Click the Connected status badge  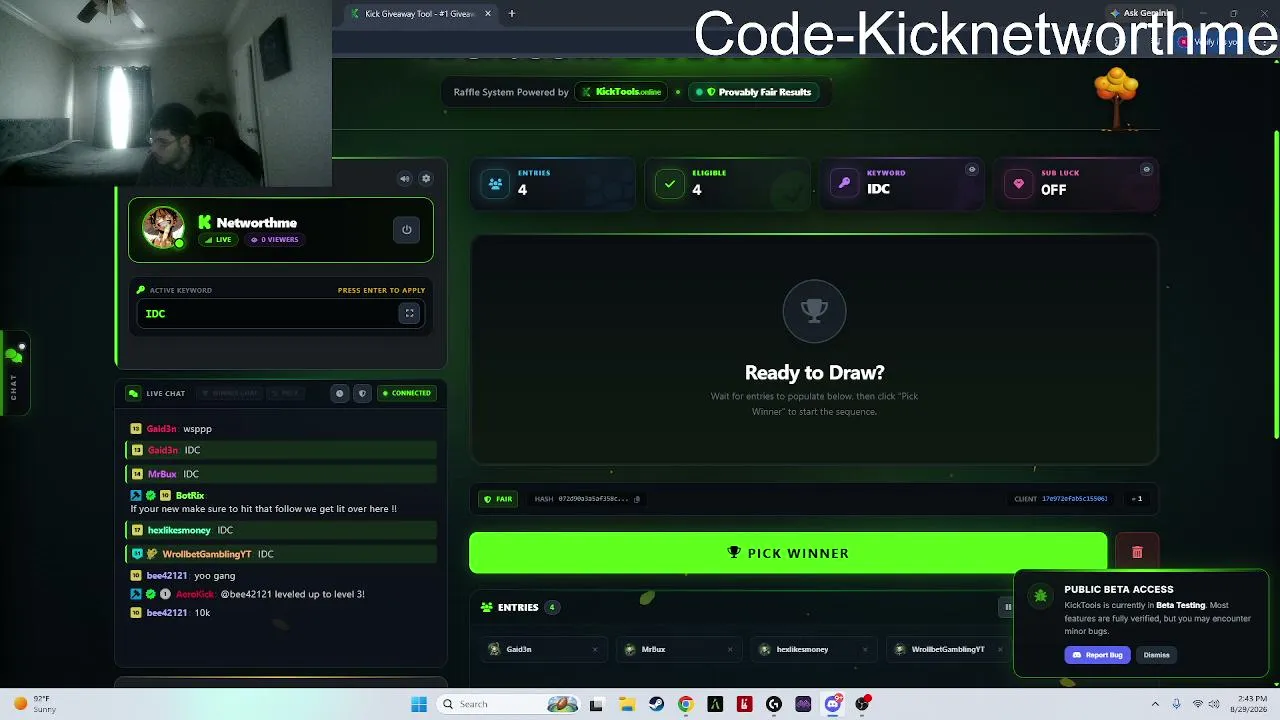pos(406,393)
